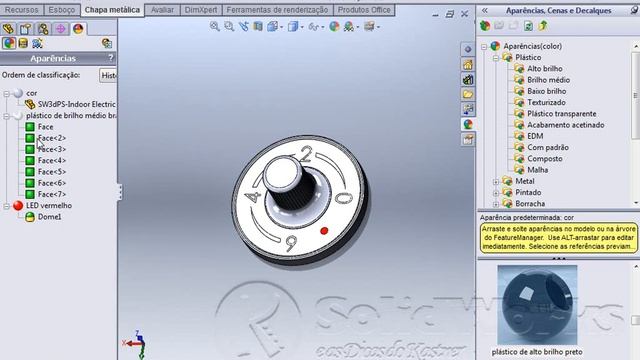Open Ferramentas de renderização tab
This screenshot has width=640, height=360.
[x=277, y=10]
